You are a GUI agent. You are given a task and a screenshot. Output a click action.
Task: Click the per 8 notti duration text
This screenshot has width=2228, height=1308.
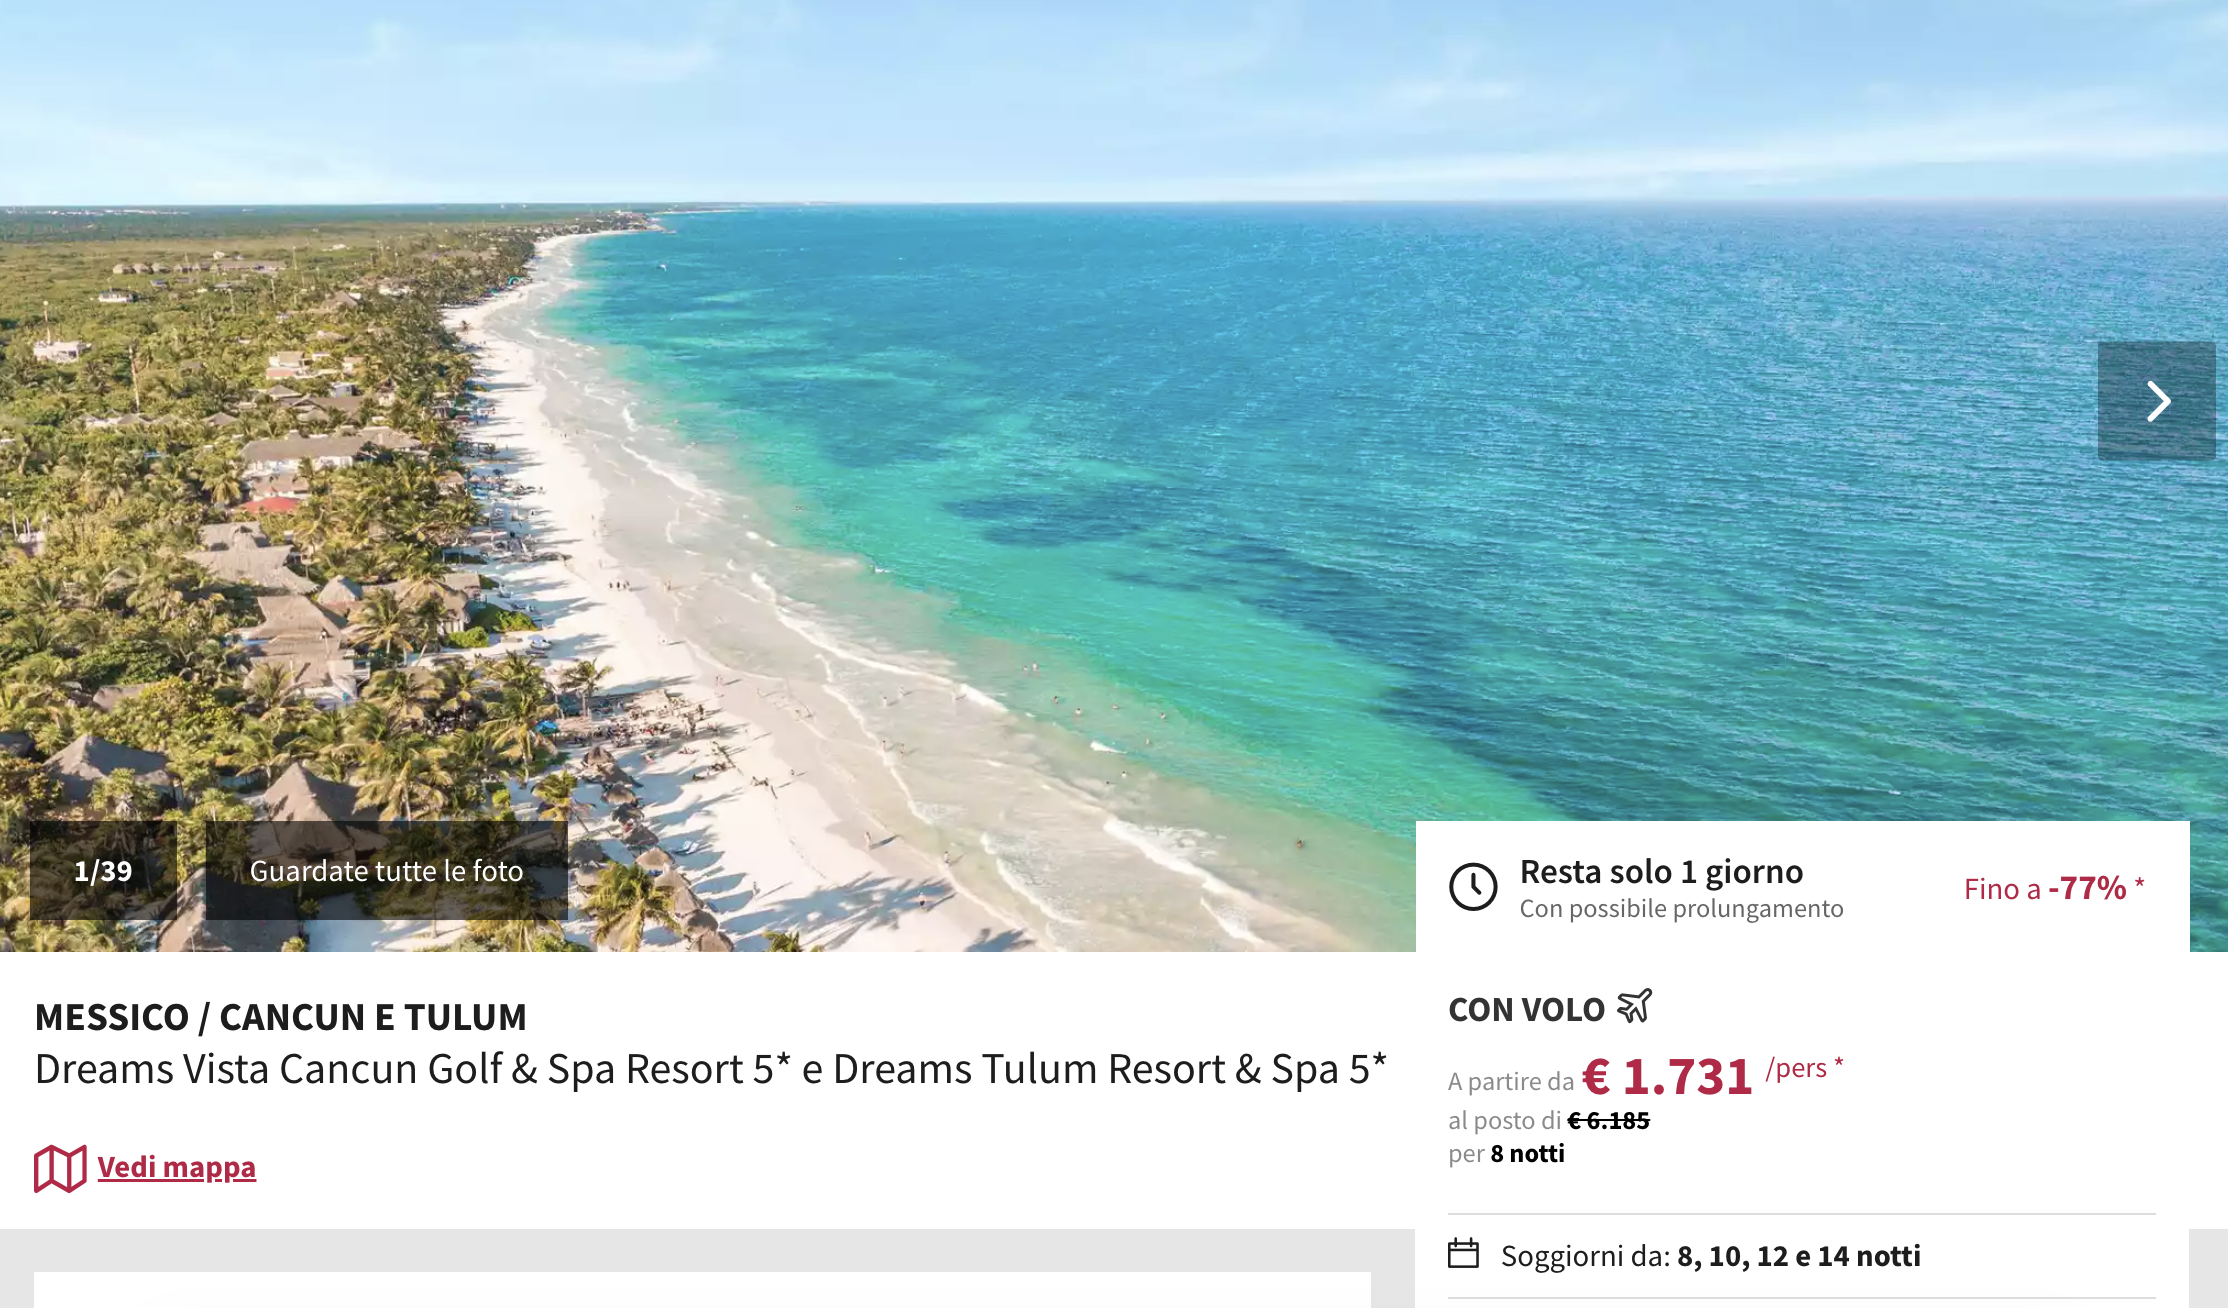click(x=1506, y=1154)
